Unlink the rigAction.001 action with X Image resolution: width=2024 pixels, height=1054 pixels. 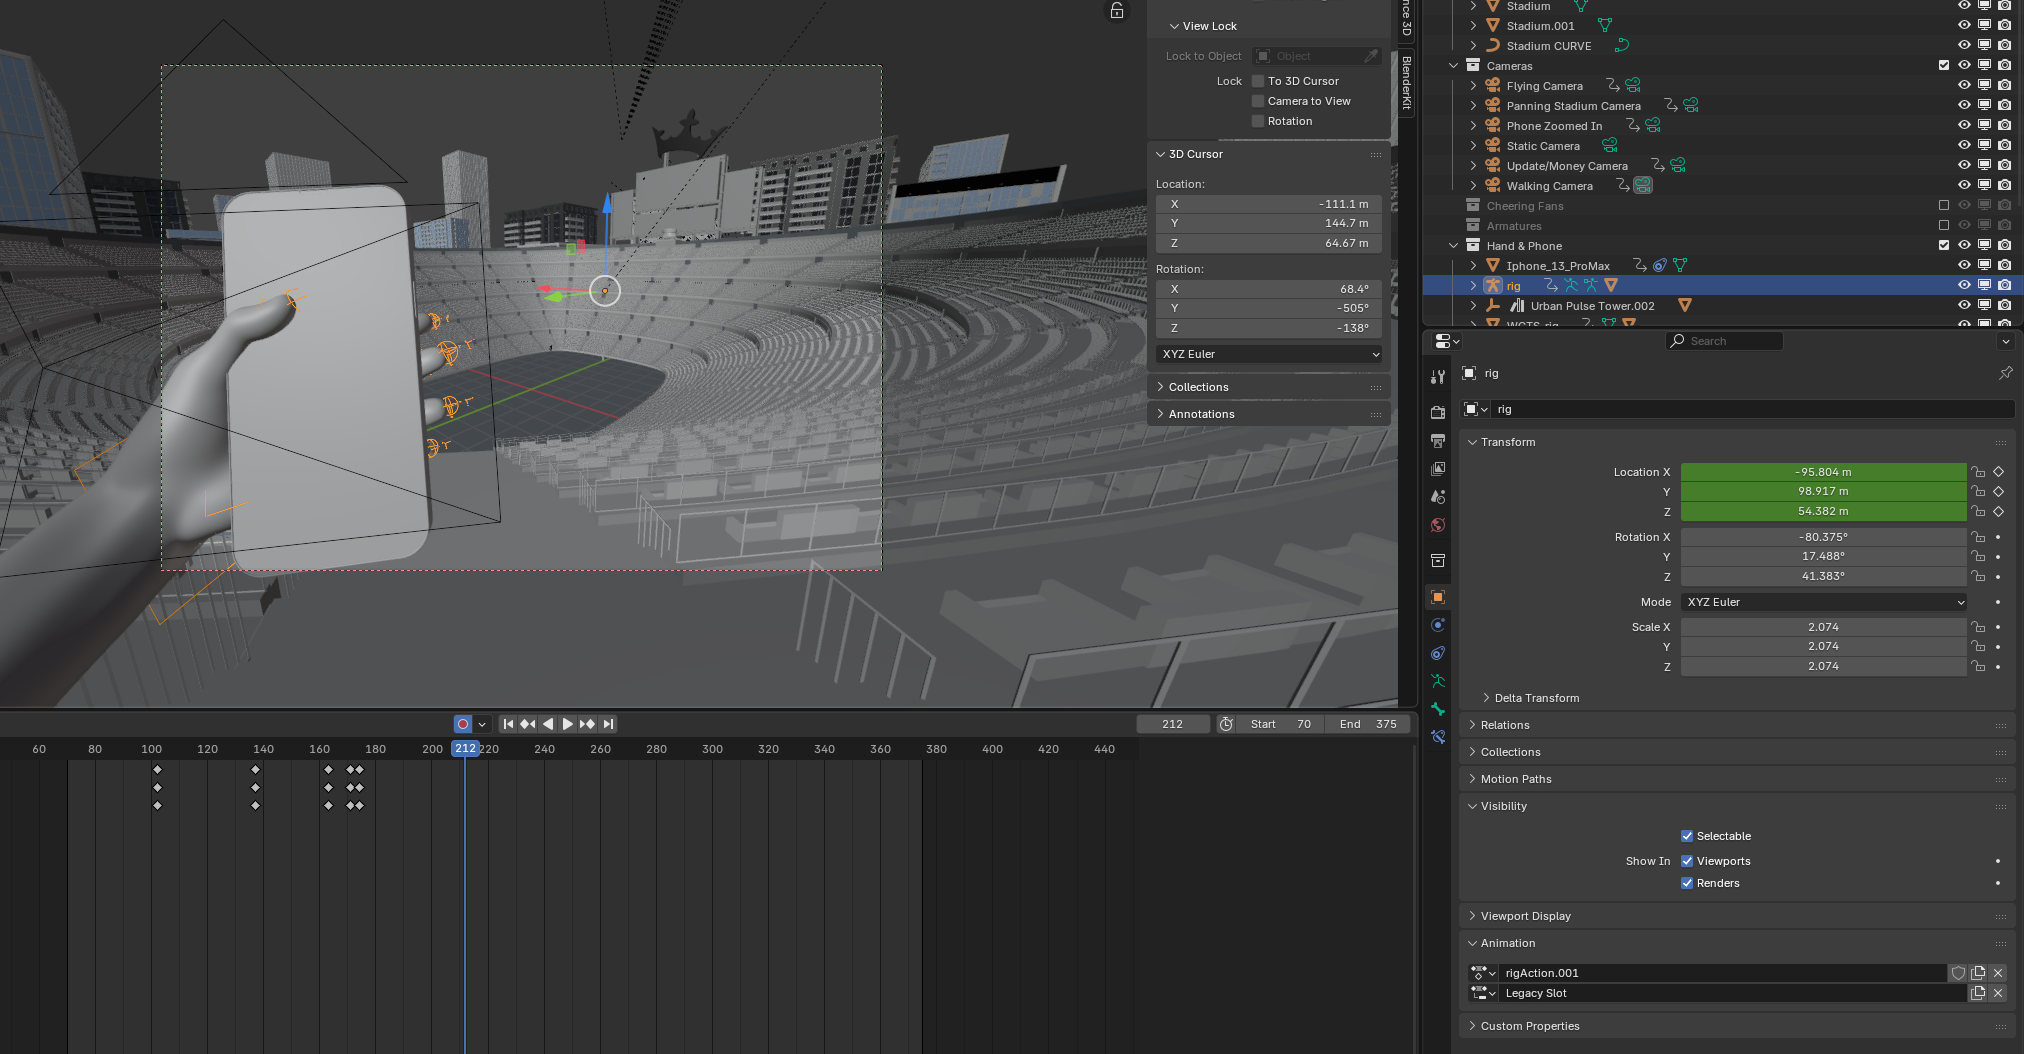point(1998,973)
